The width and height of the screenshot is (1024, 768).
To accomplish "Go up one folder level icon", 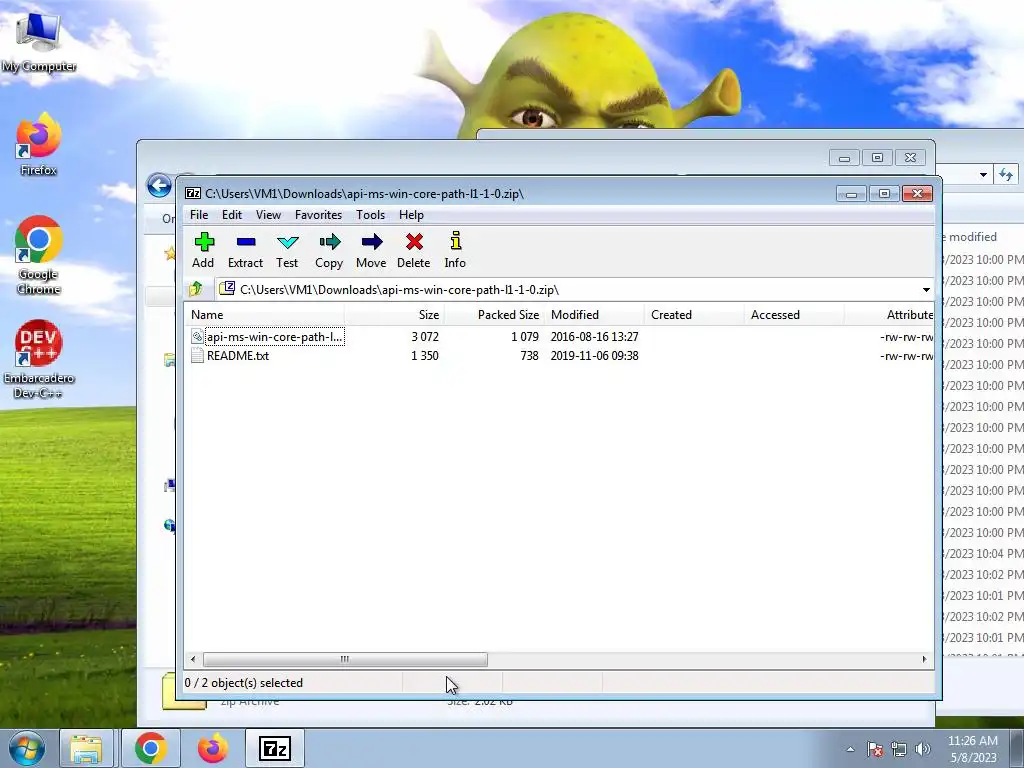I will [195, 289].
